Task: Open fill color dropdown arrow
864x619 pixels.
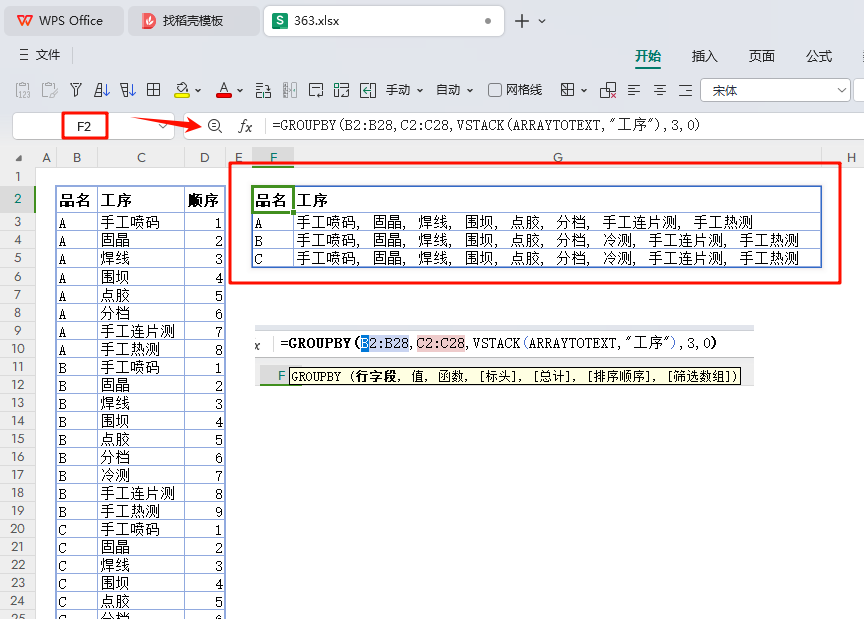Action: (x=198, y=90)
